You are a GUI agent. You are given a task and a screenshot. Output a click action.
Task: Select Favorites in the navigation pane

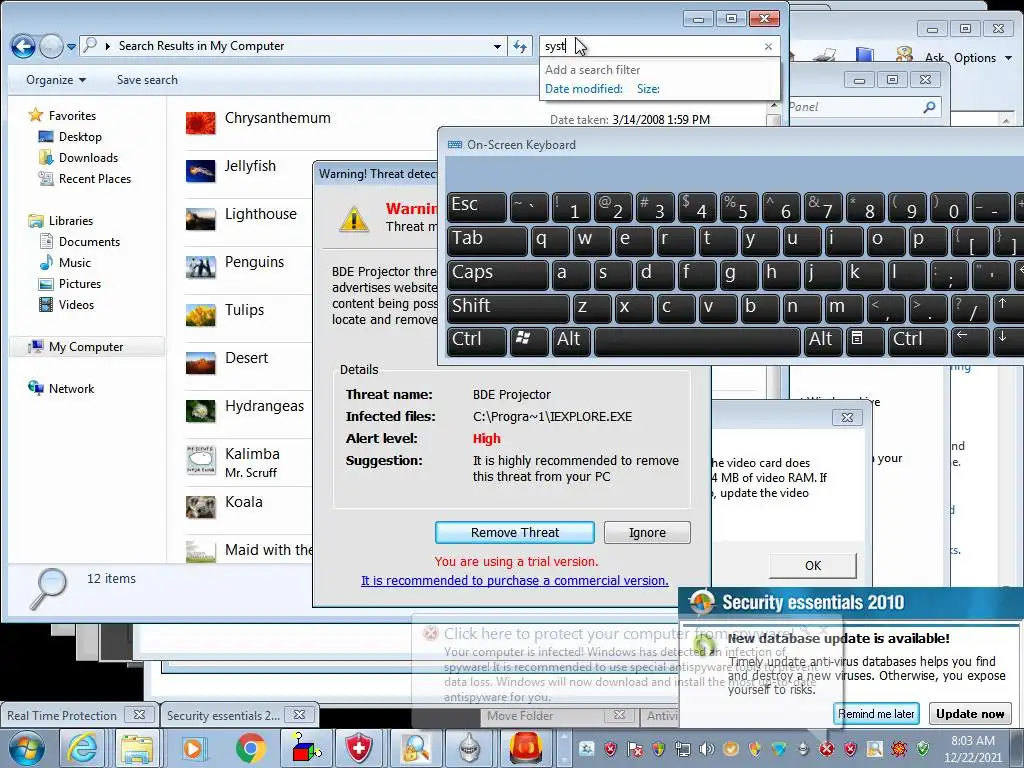[72, 116]
